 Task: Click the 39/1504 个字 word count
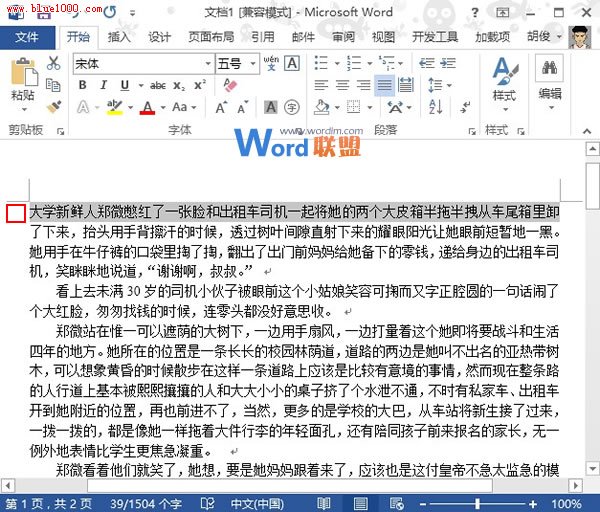coord(146,504)
